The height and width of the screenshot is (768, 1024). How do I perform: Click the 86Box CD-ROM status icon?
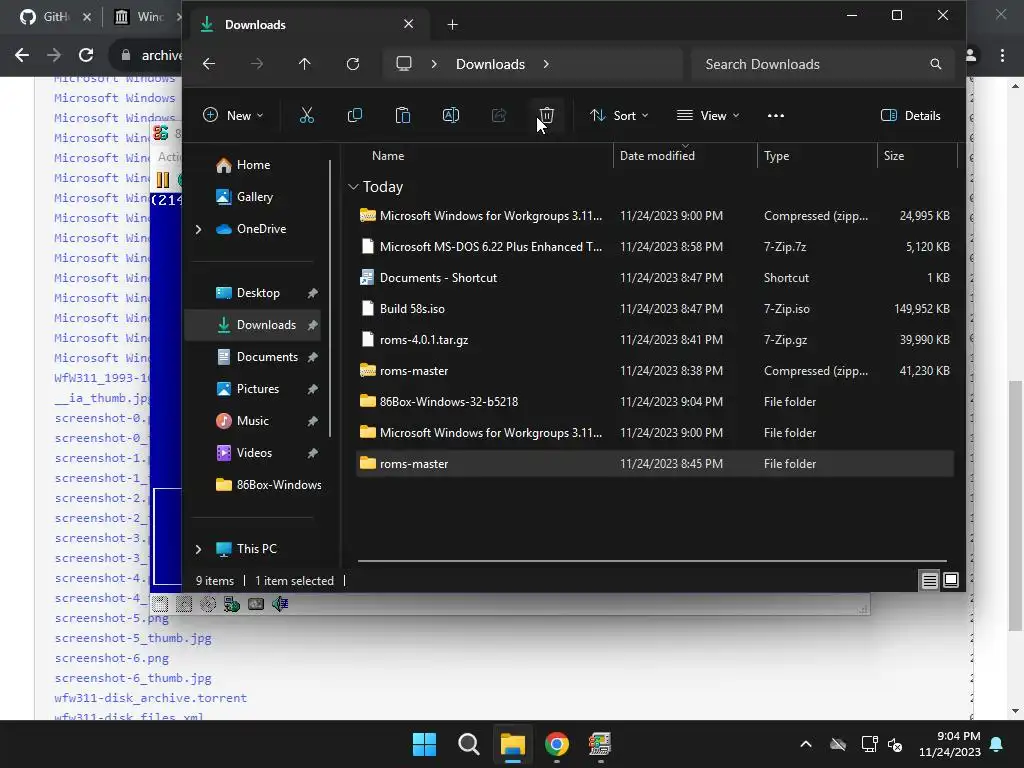pos(208,604)
